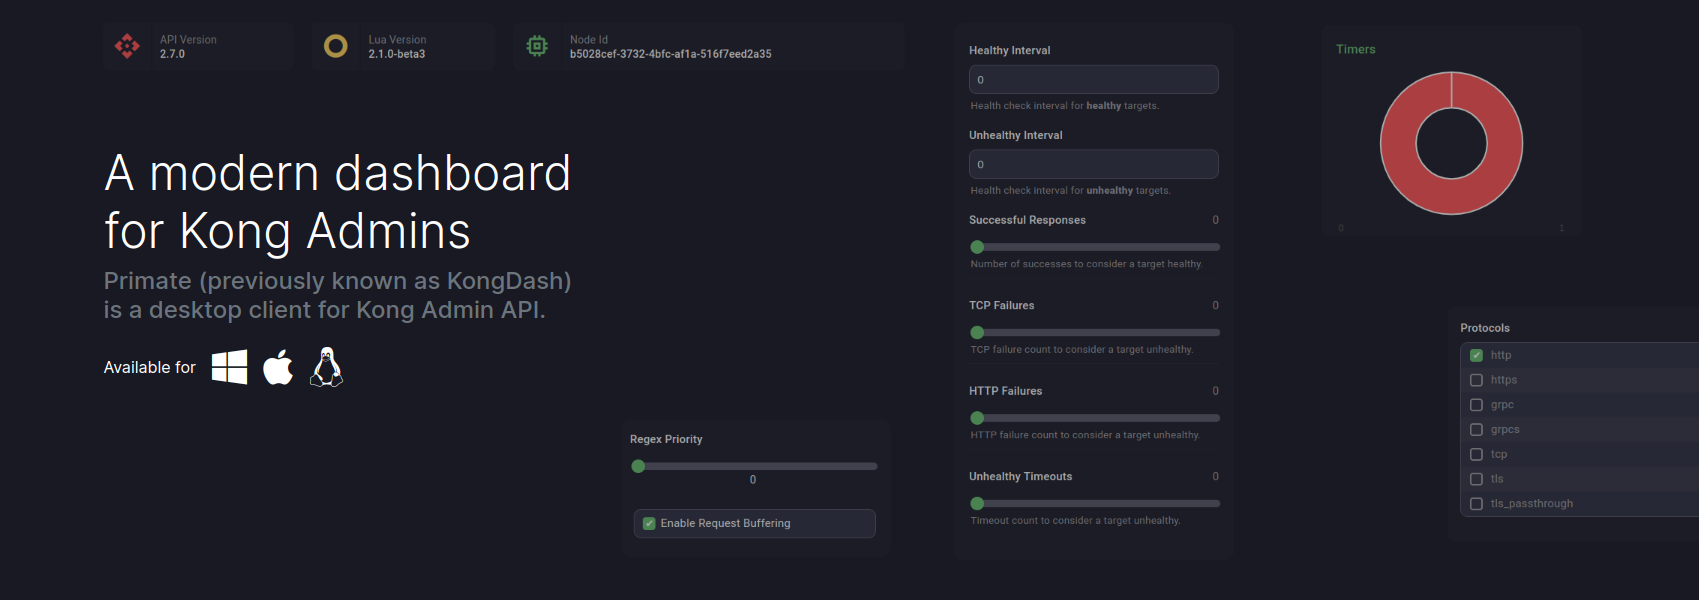Click the green Node Id chip icon
1699x600 pixels.
(537, 46)
